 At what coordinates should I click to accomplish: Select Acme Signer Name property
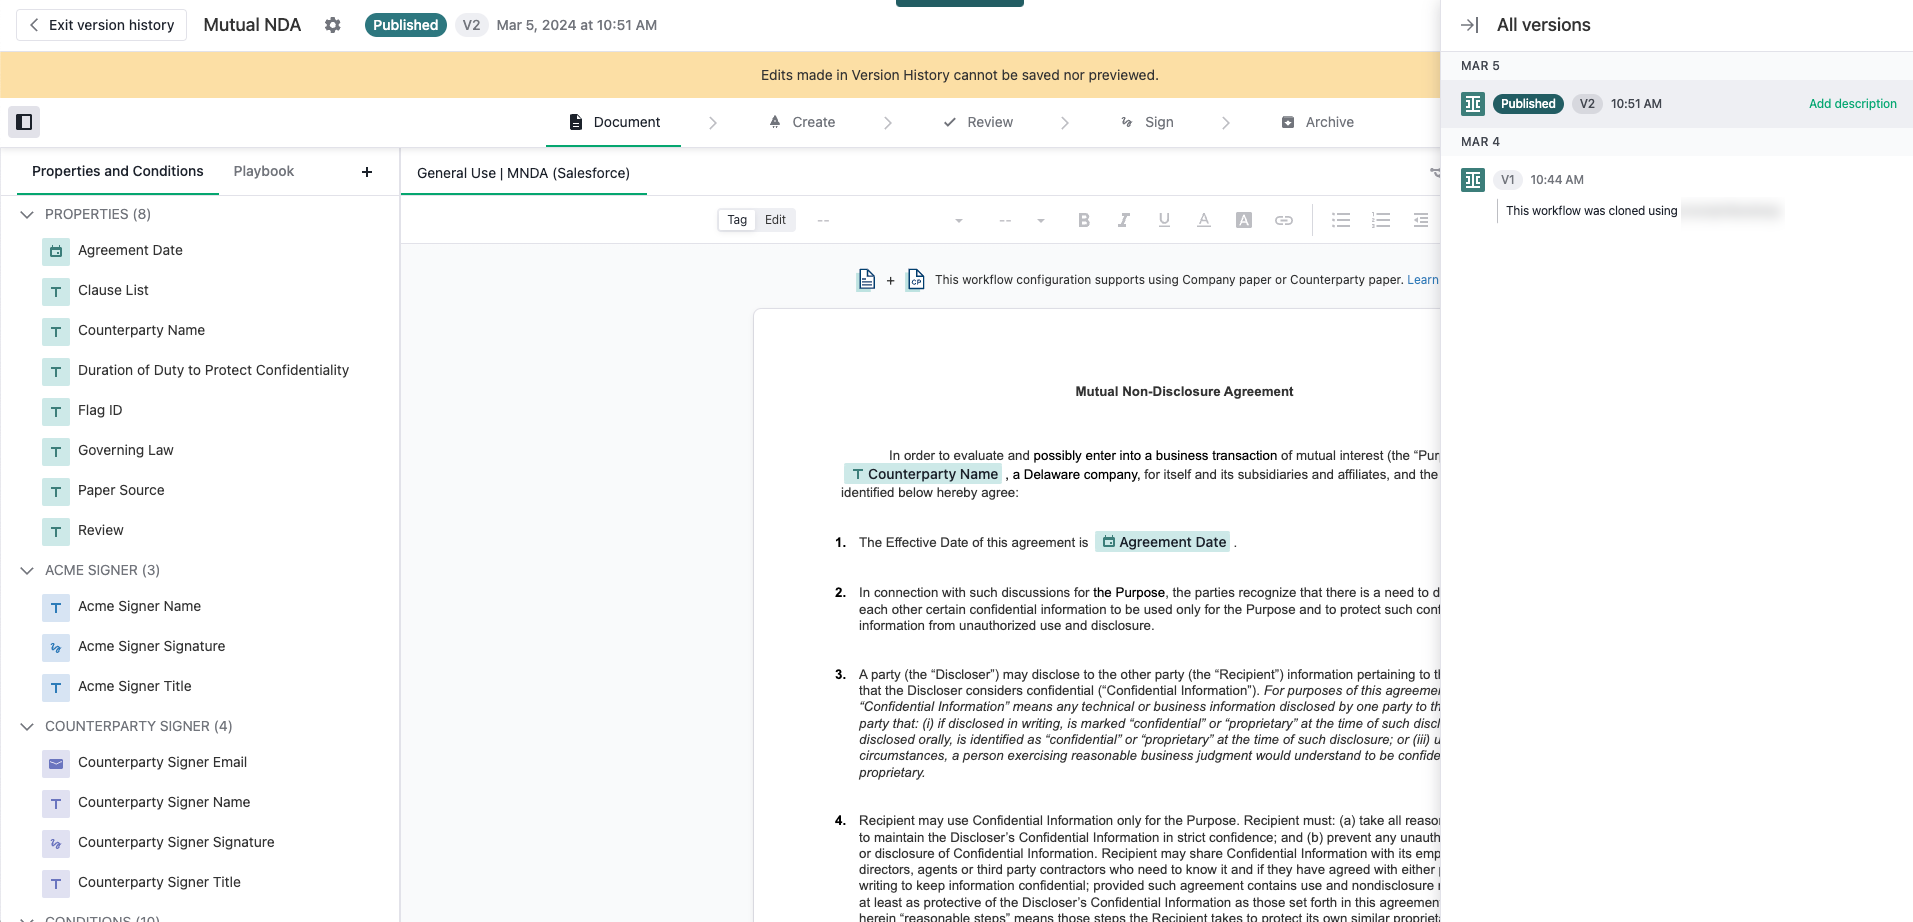click(x=139, y=606)
